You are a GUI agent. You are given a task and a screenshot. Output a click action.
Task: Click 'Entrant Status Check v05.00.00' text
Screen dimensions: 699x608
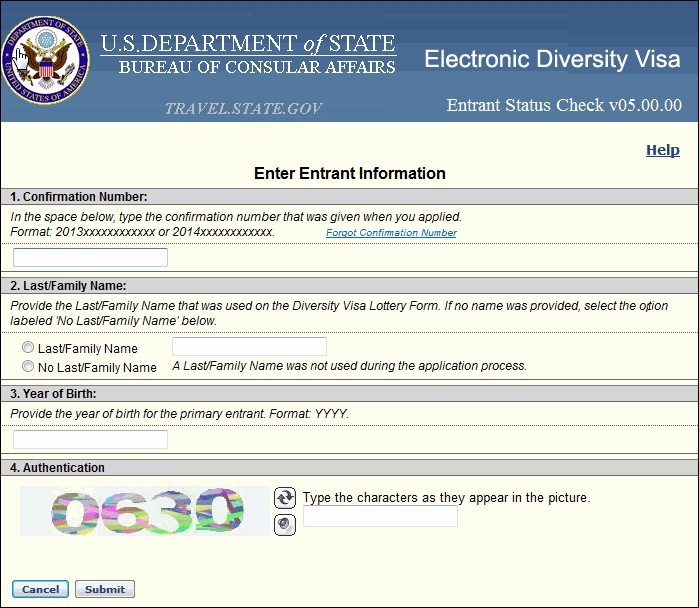(x=564, y=106)
